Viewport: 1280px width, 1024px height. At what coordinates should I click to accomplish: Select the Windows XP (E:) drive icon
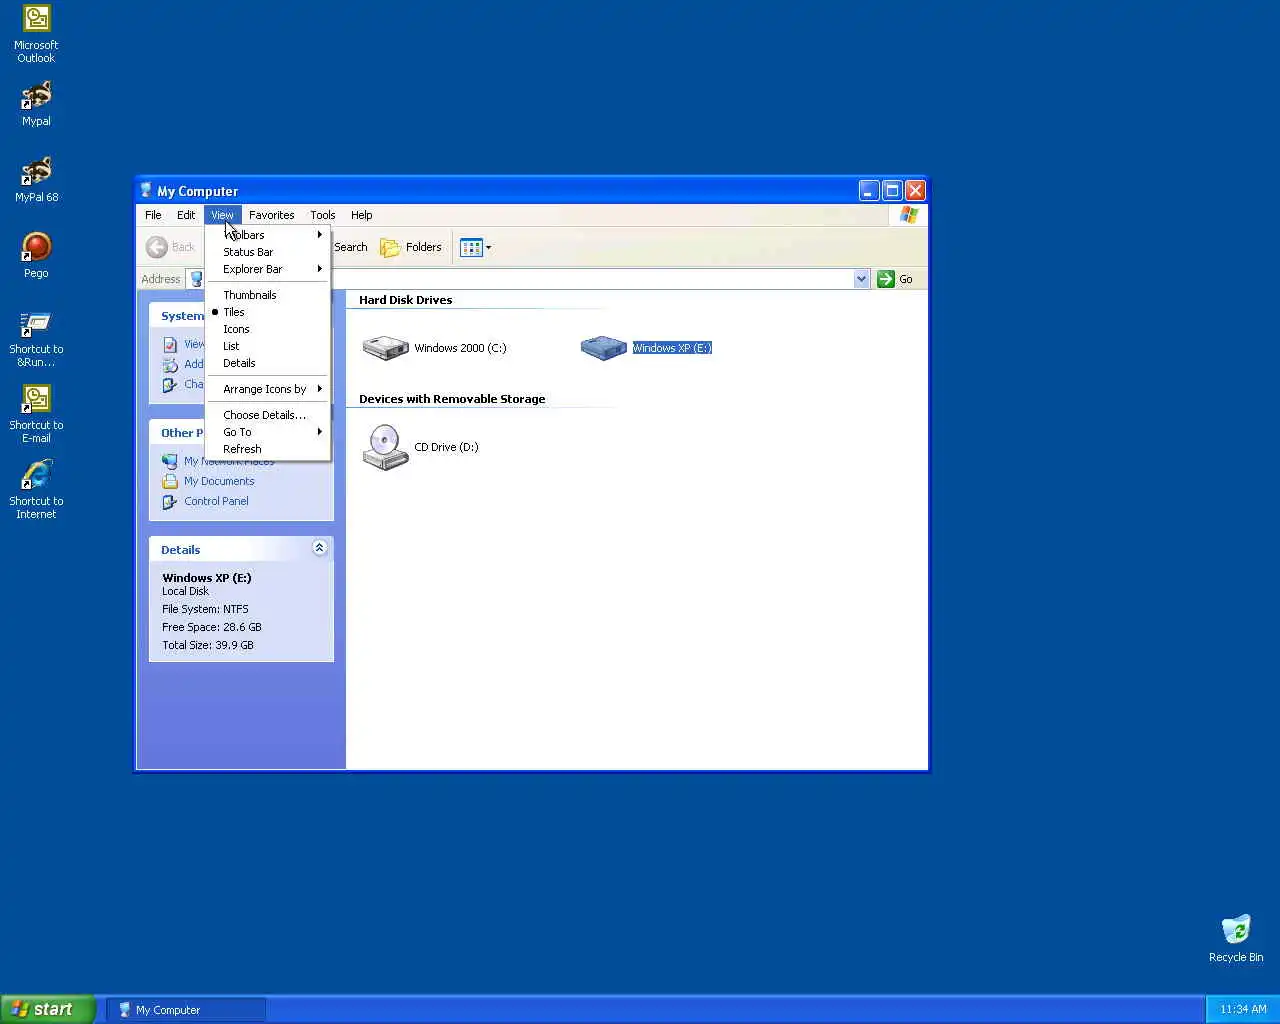pos(603,348)
